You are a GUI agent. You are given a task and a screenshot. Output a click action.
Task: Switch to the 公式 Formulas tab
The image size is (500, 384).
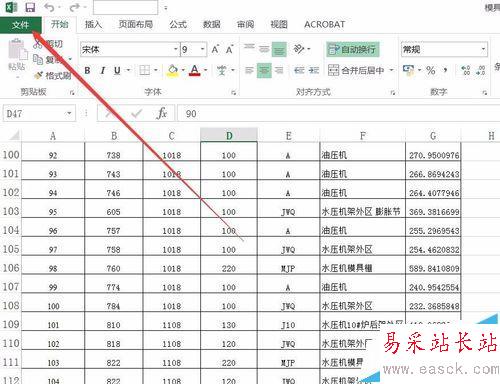pos(178,24)
